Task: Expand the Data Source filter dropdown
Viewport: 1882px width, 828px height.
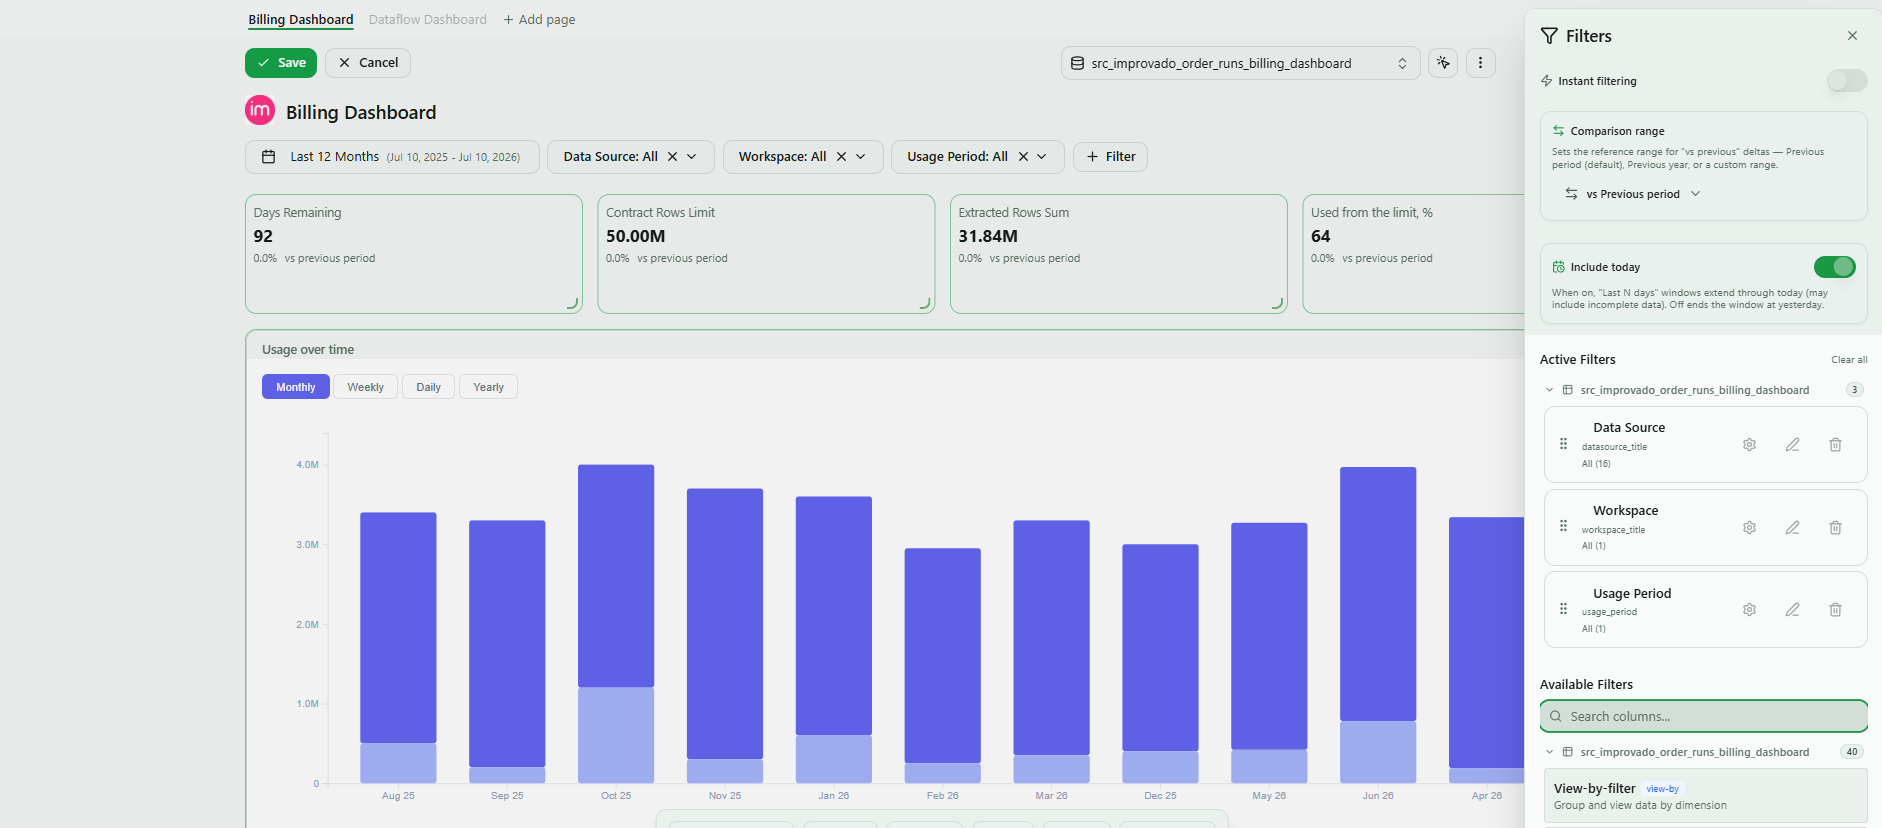Action: (692, 157)
